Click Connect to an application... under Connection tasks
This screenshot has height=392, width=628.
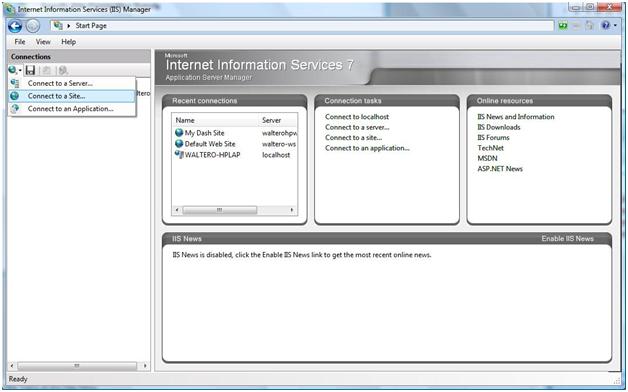pos(367,148)
